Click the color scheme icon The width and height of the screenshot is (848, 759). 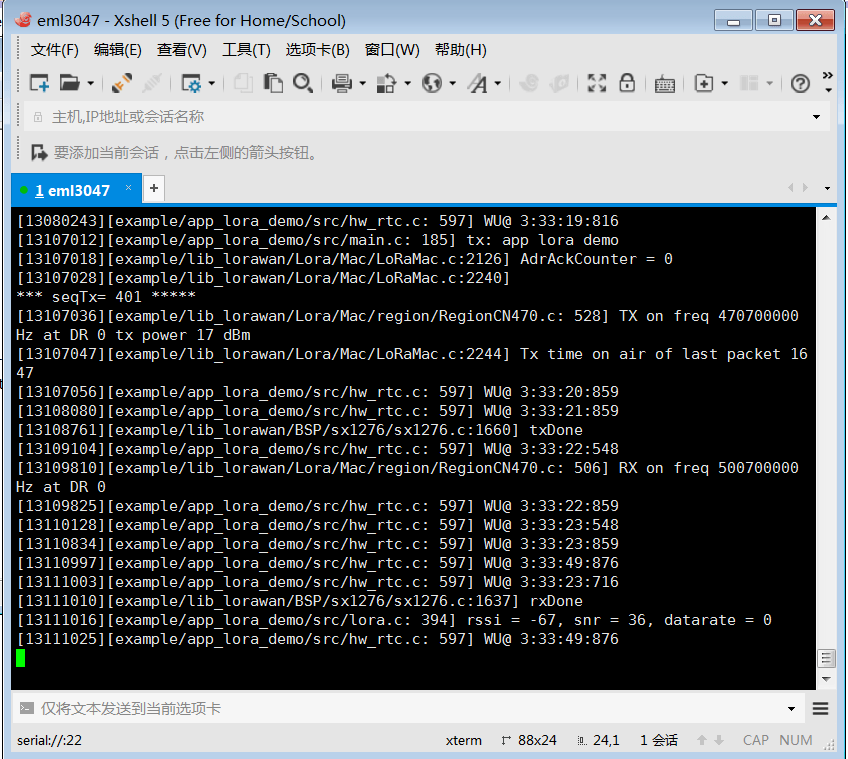click(387, 83)
